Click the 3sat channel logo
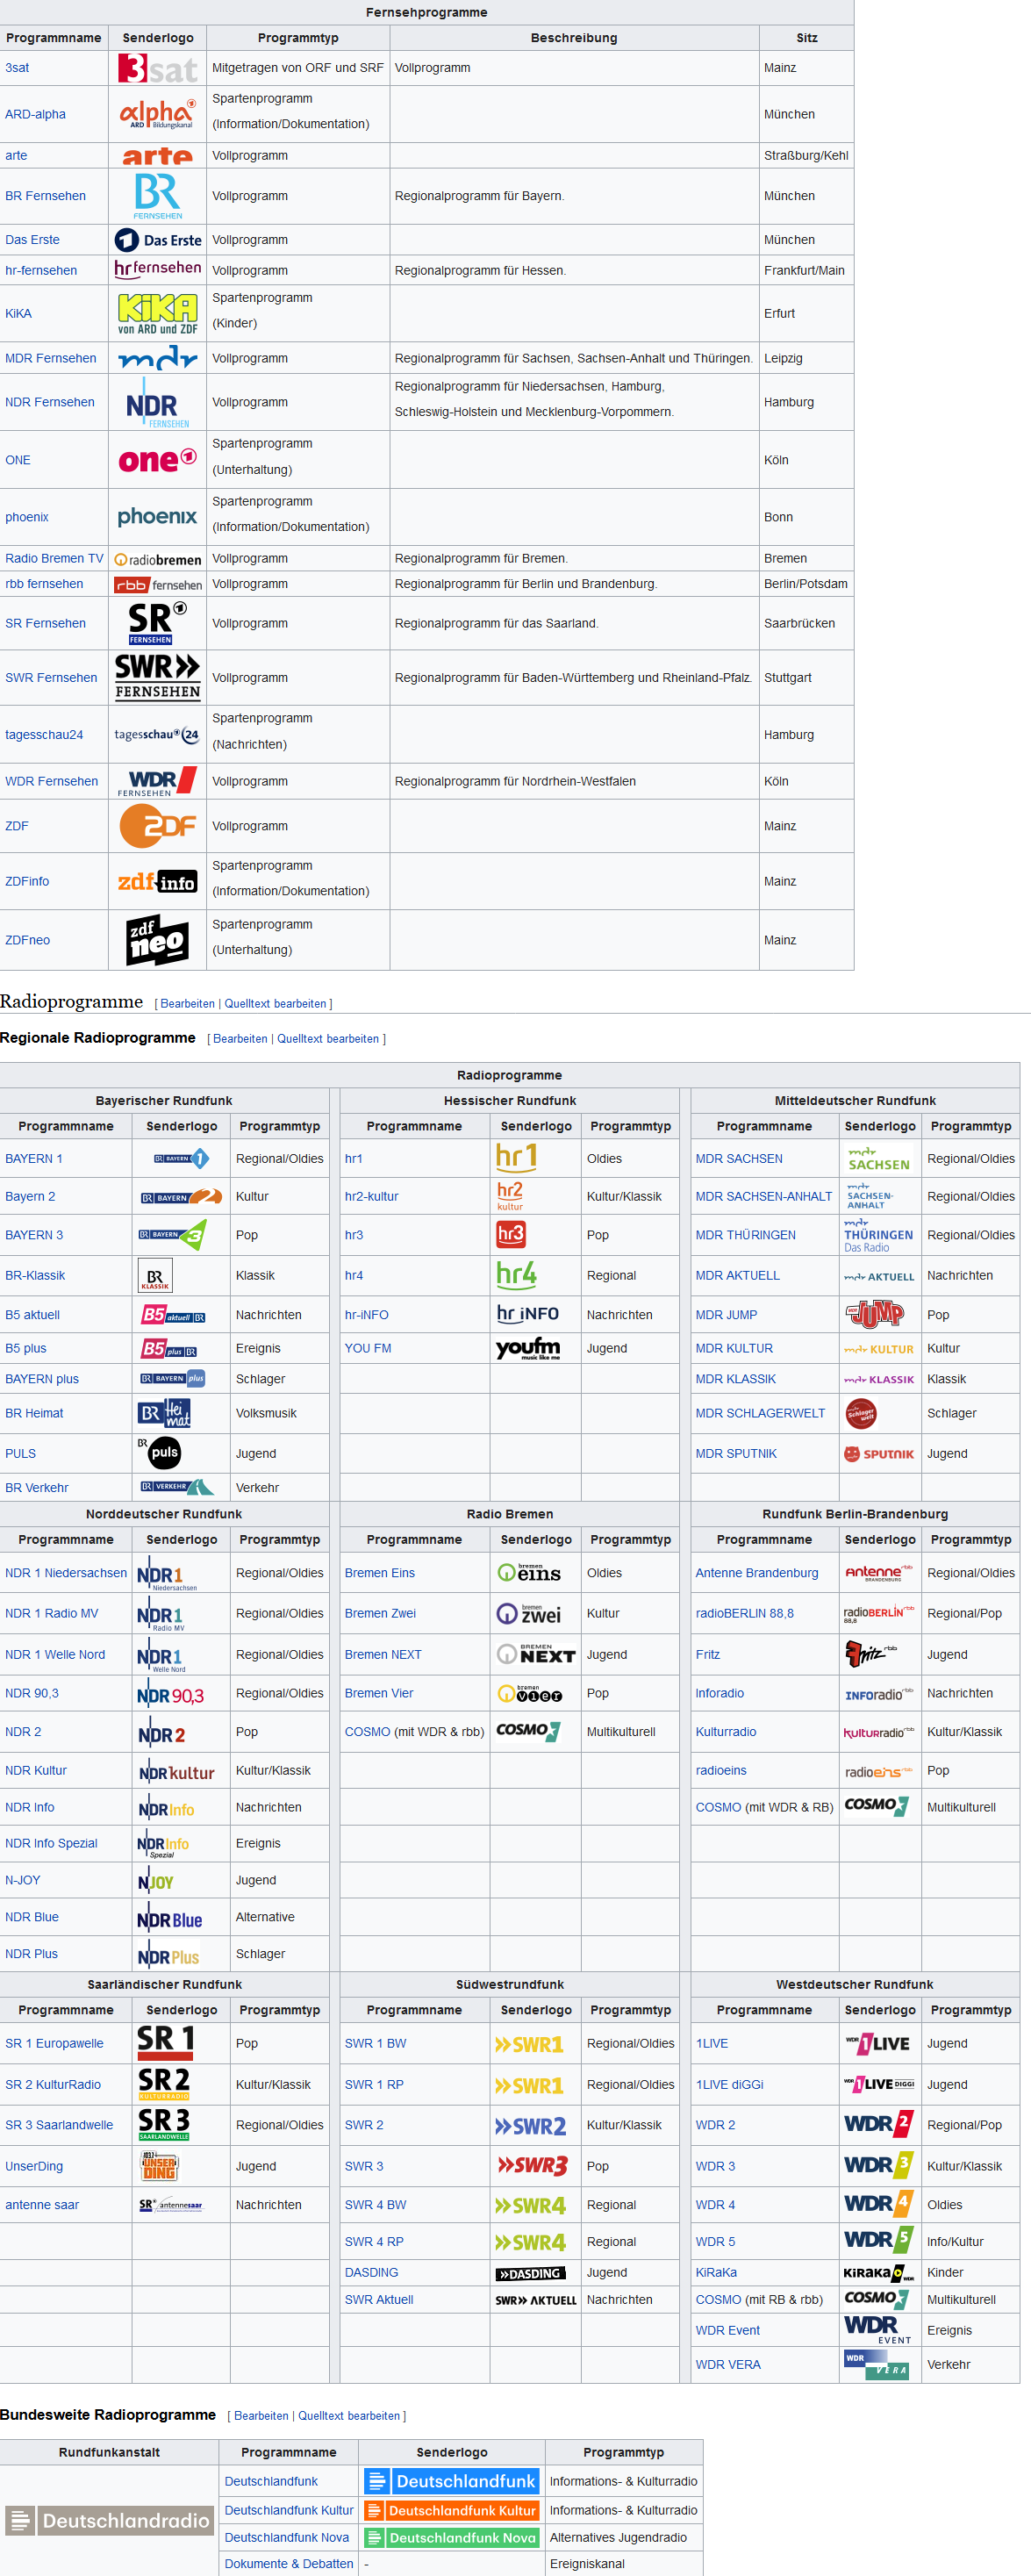 [x=157, y=68]
